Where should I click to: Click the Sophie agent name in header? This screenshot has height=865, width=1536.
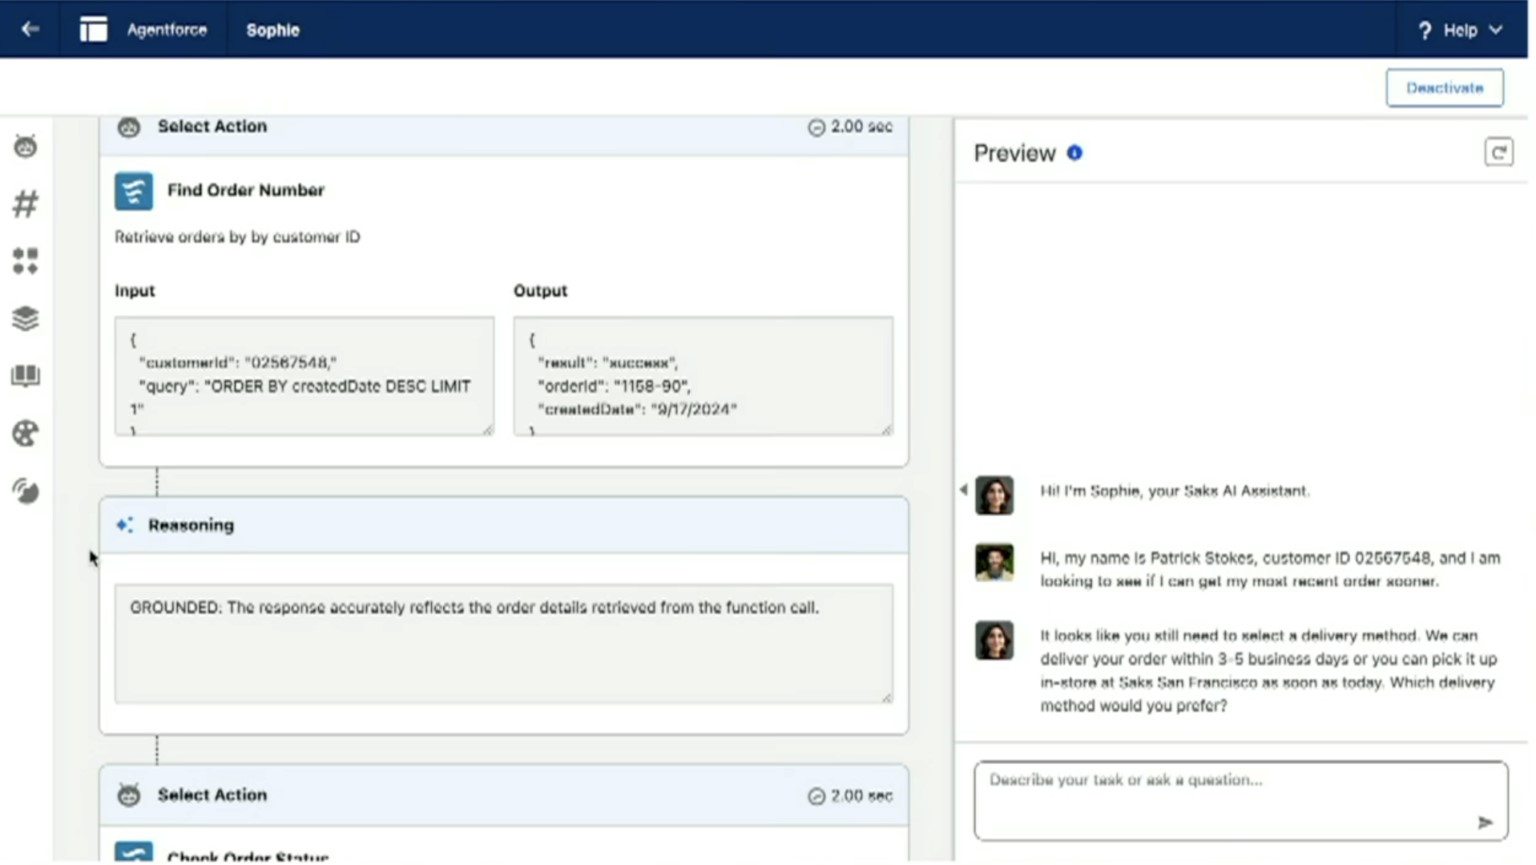(273, 30)
